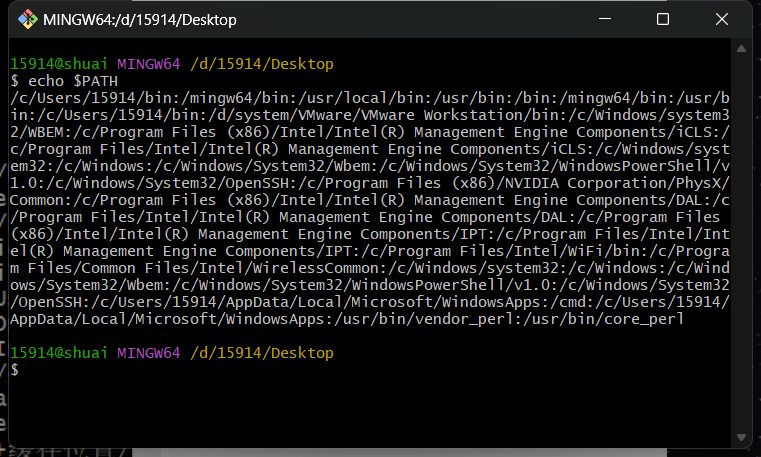Click the Git Bash icon in title bar
The image size is (761, 457).
(x=24, y=19)
